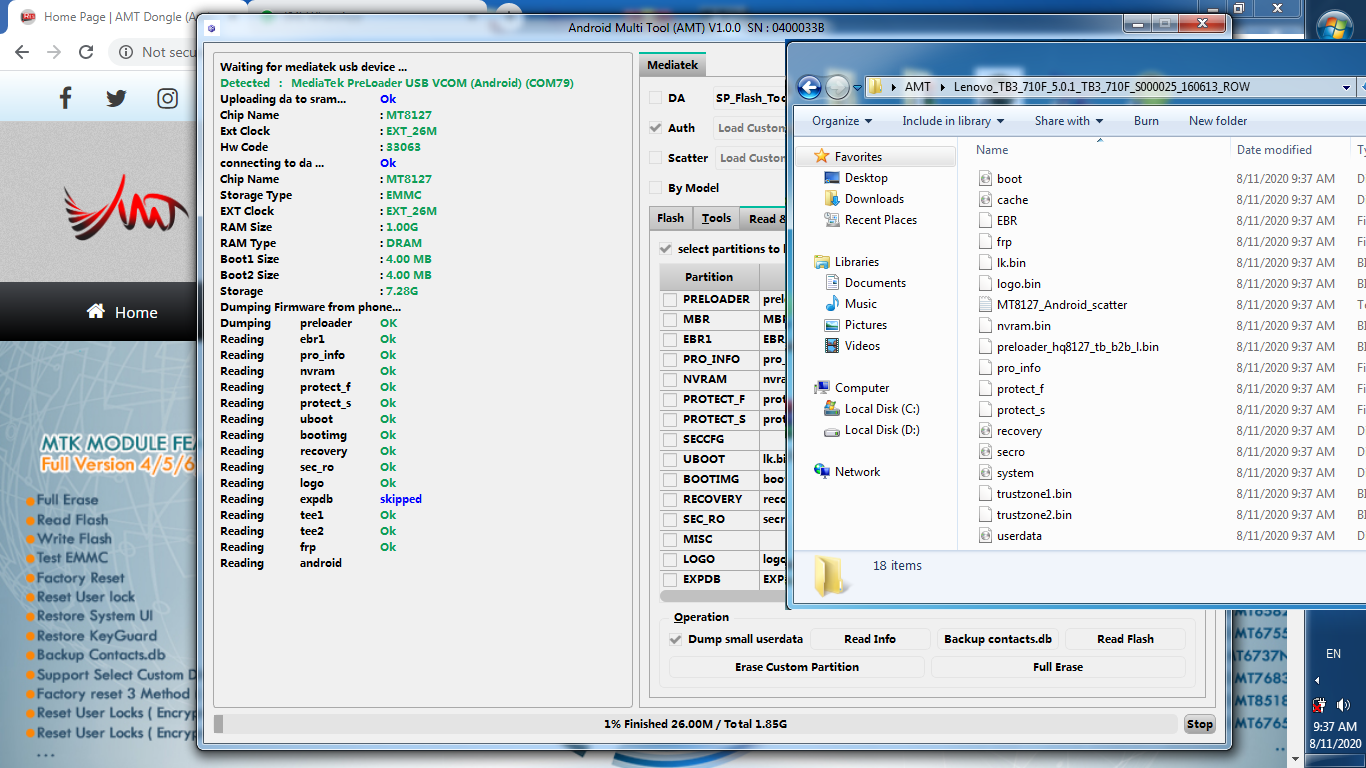
Task: Select Computer in the Explorer sidebar
Action: click(852, 388)
